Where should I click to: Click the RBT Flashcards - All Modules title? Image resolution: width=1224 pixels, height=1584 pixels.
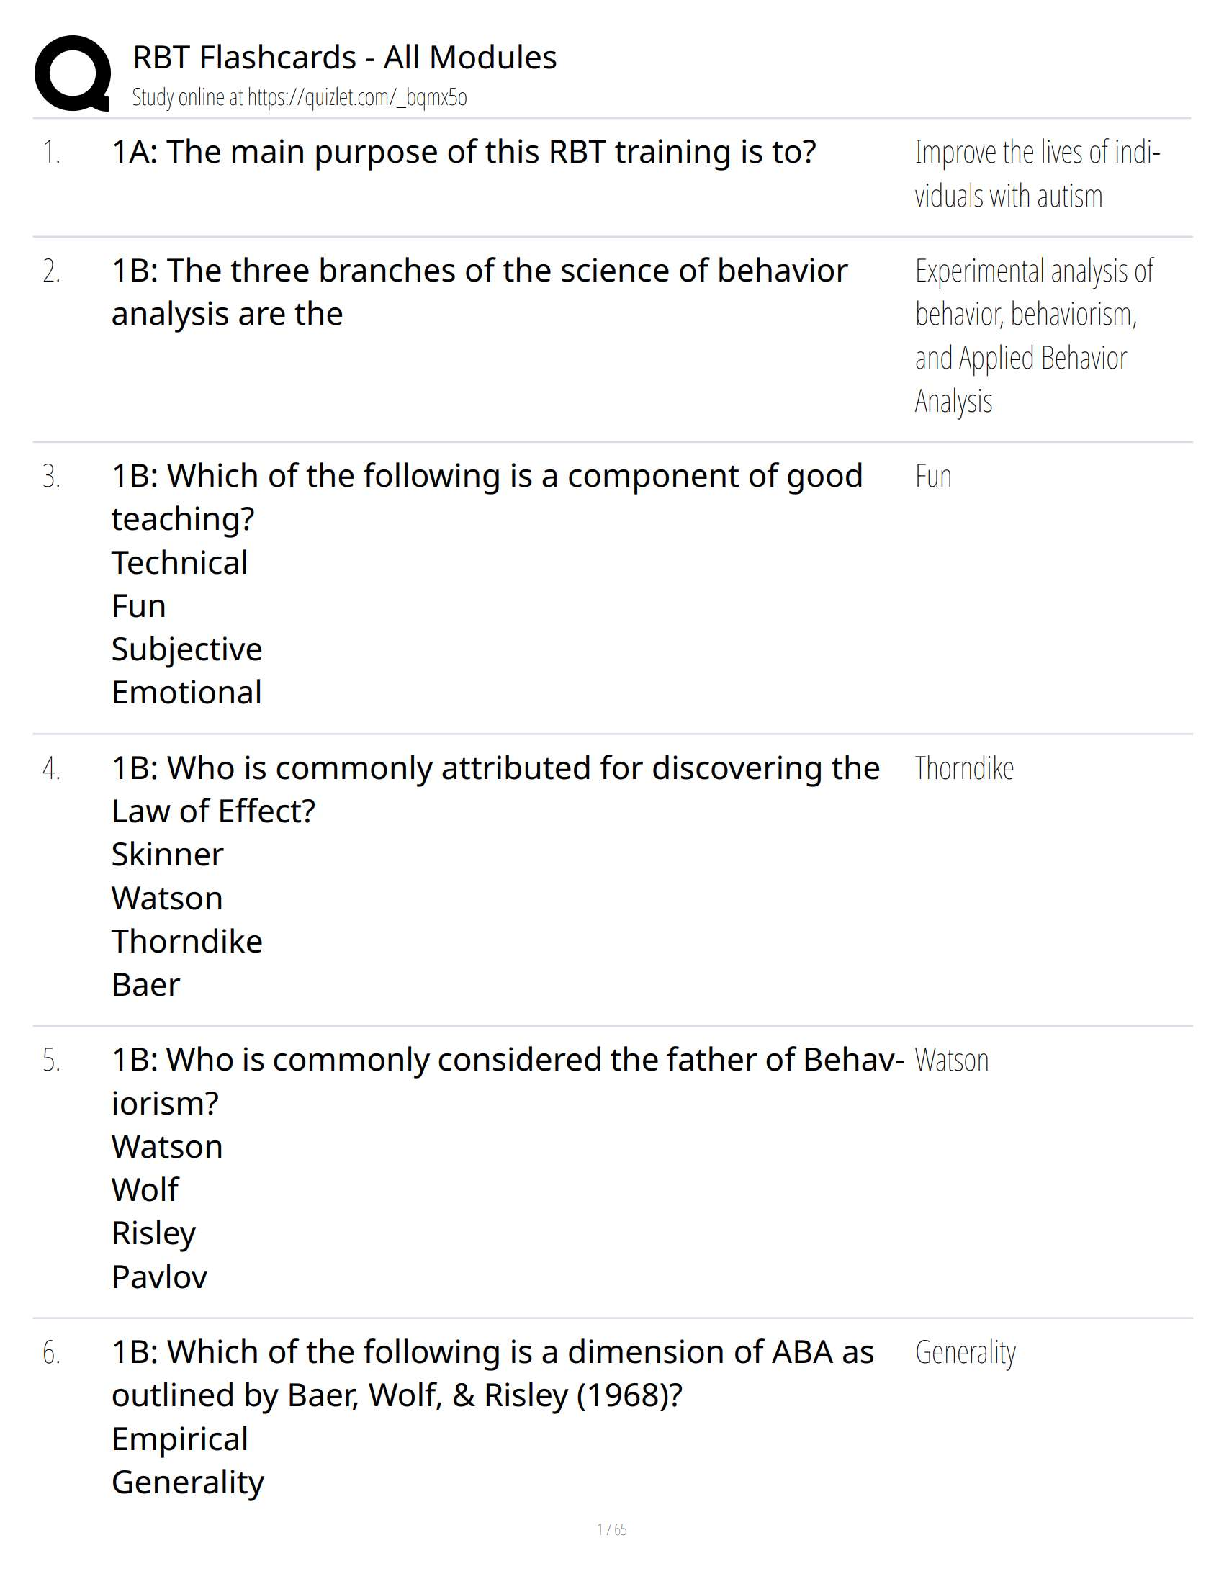point(344,57)
